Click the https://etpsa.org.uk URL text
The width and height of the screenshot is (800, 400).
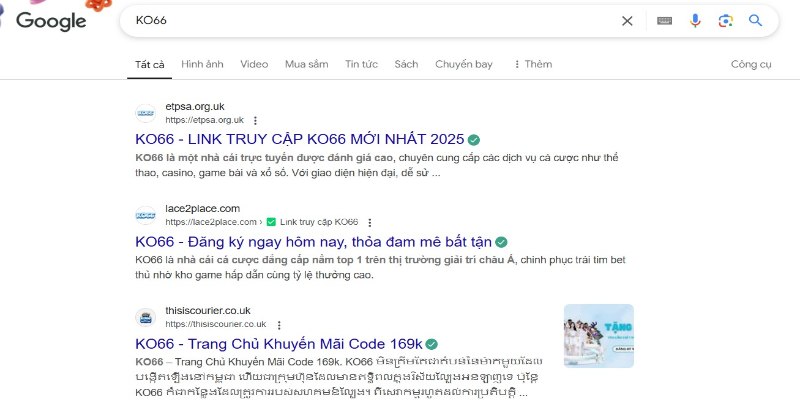pos(205,120)
